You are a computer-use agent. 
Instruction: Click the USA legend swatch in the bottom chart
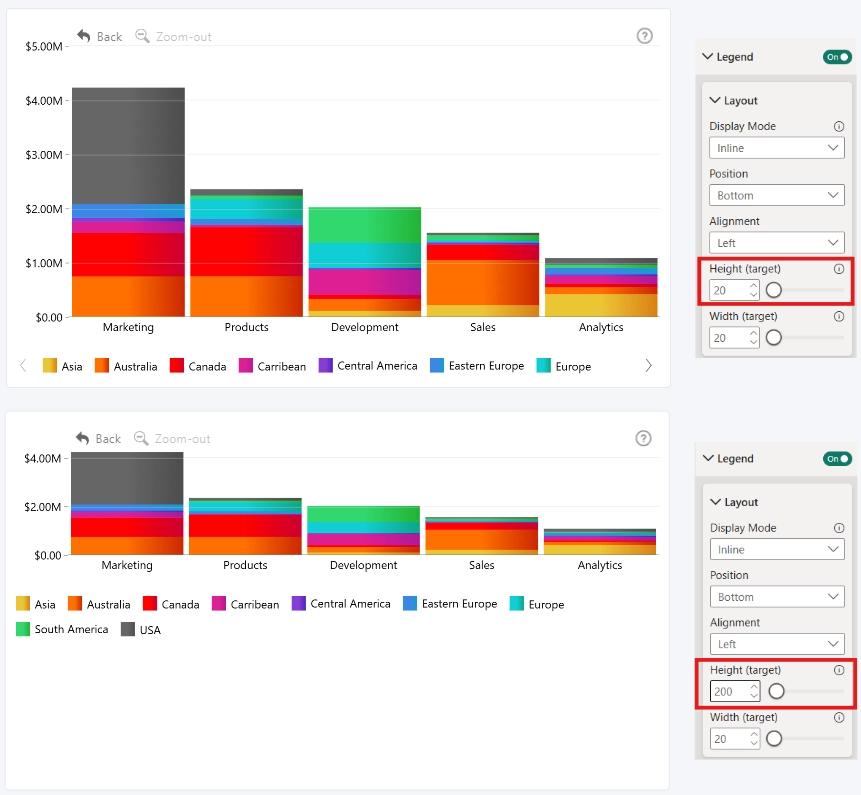128,629
